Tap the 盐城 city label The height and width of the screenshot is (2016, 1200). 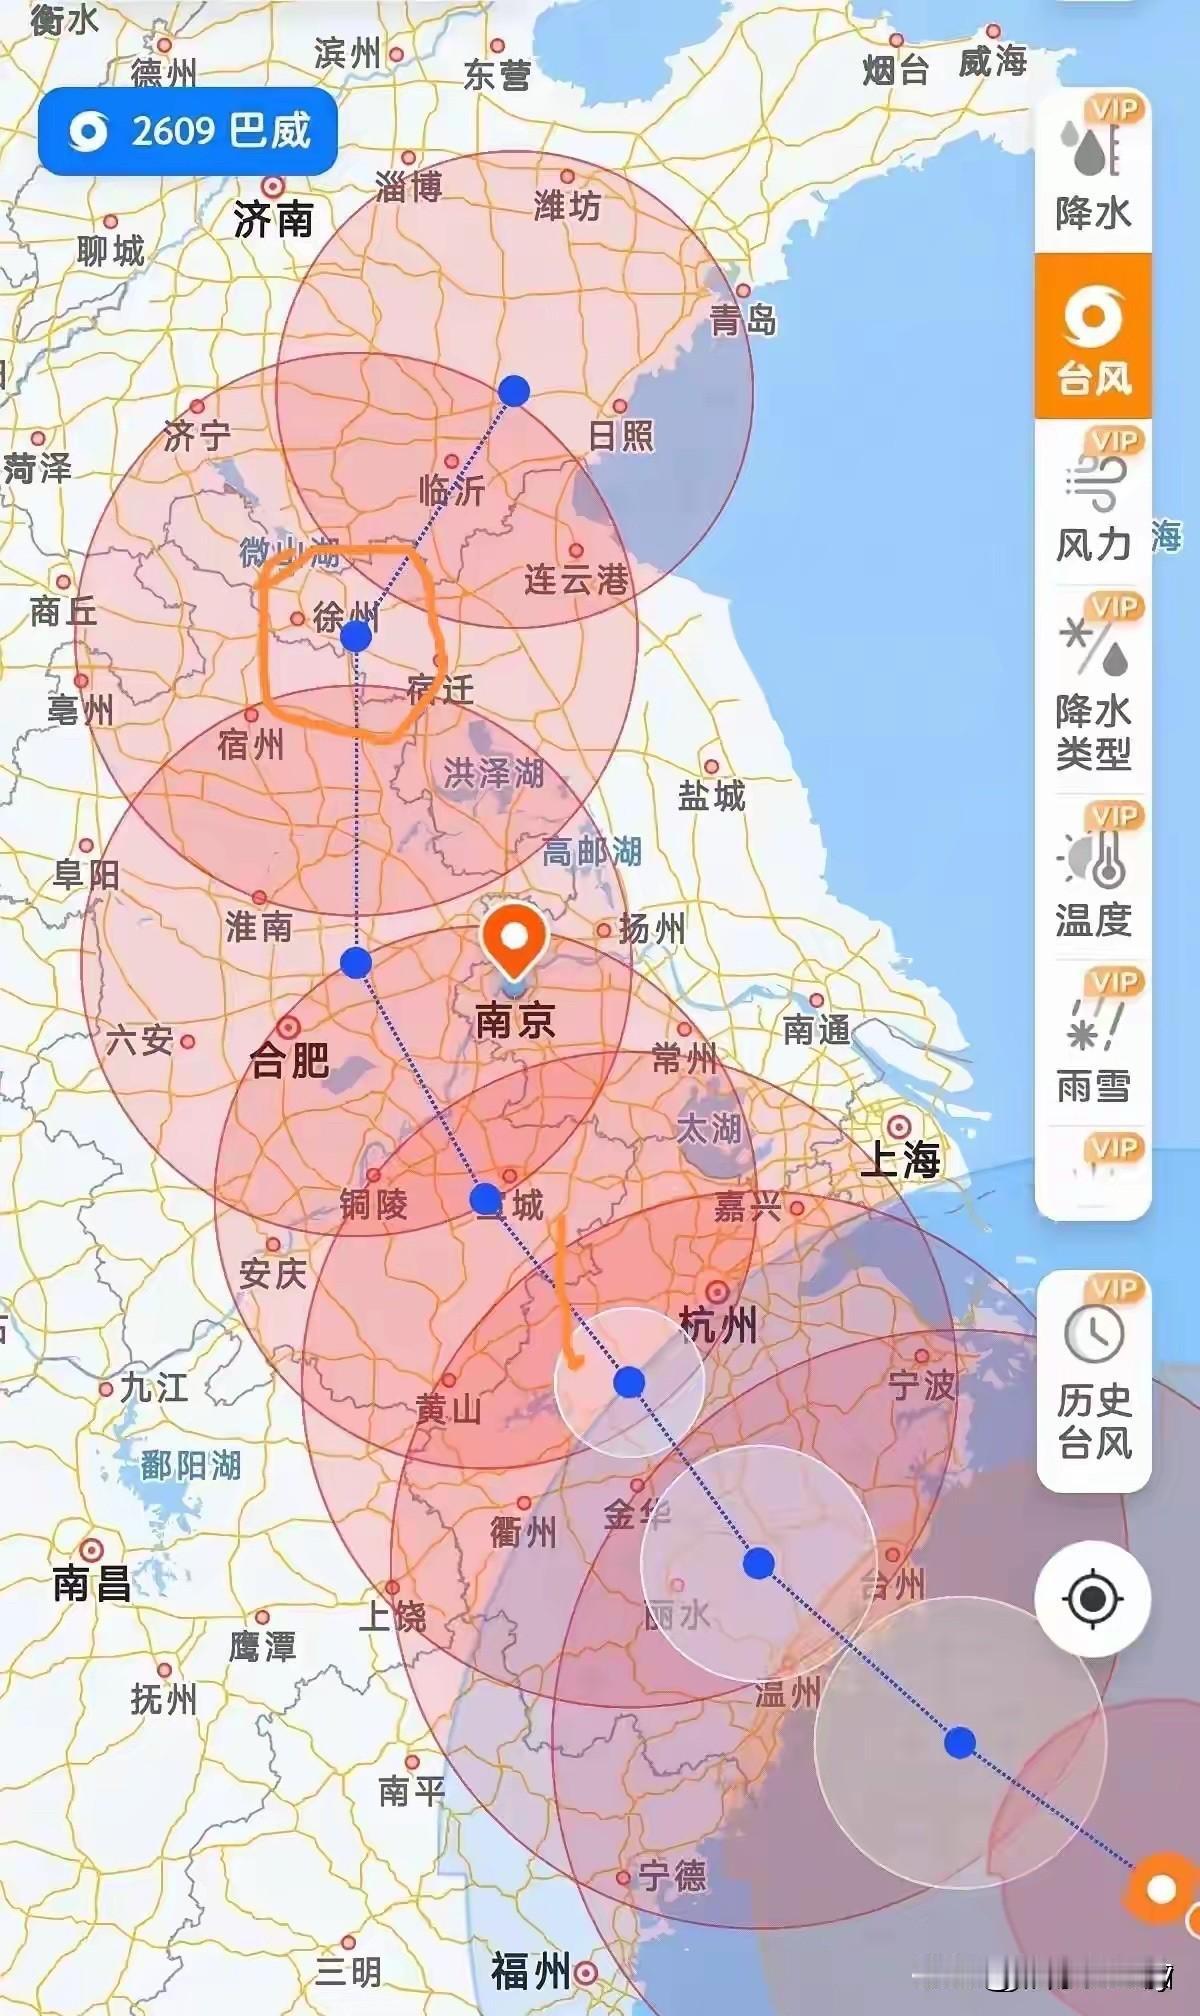tap(711, 796)
